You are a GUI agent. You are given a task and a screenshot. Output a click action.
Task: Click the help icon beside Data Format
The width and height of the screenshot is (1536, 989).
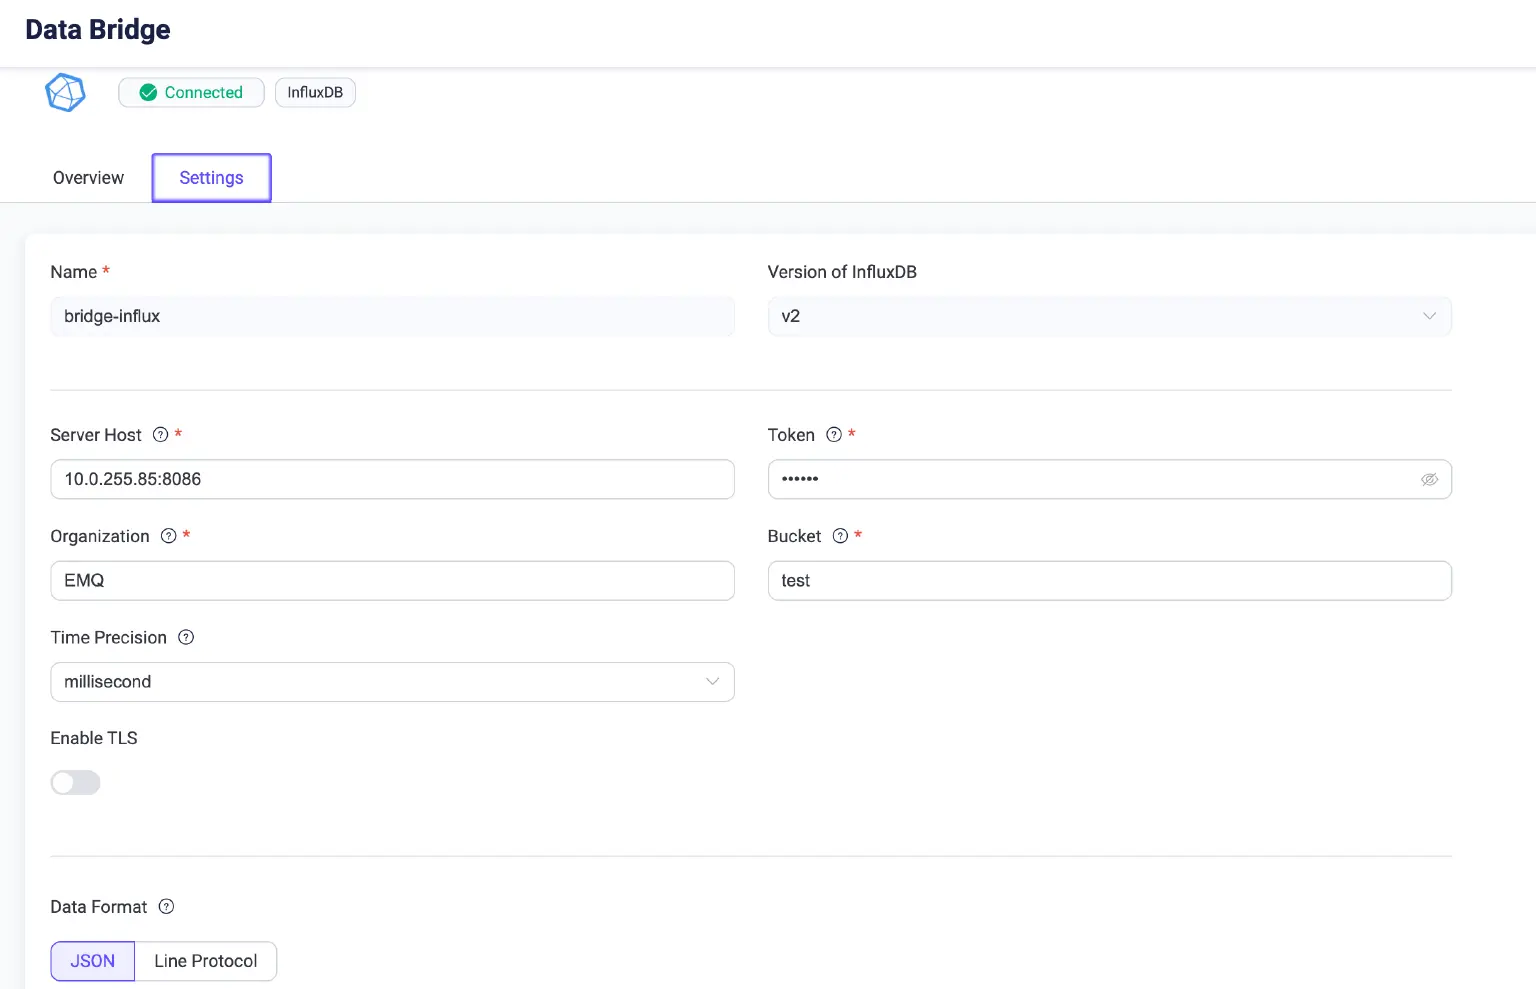pyautogui.click(x=167, y=907)
